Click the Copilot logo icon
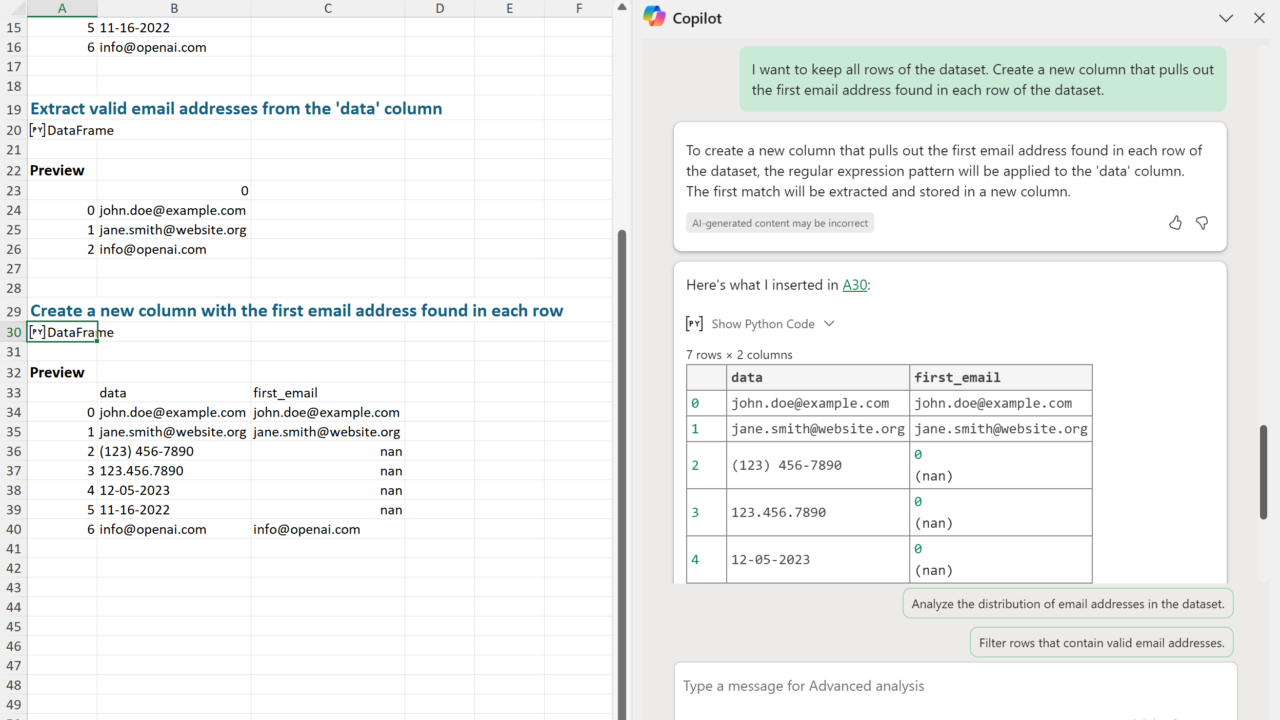 (x=654, y=17)
